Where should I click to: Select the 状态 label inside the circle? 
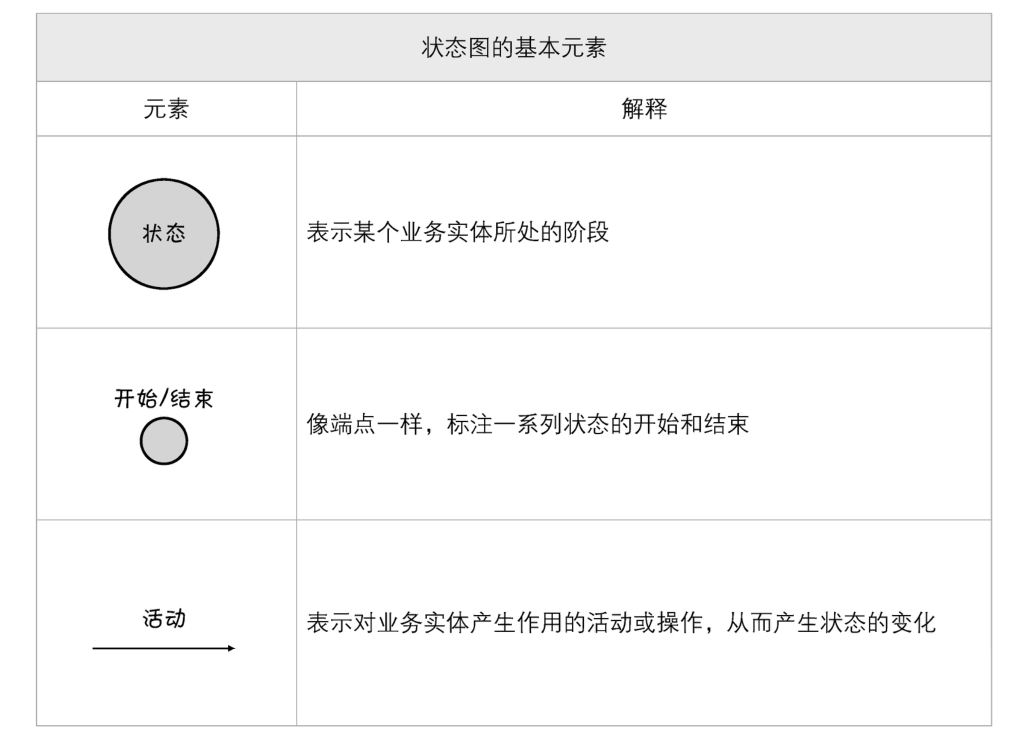click(x=164, y=233)
